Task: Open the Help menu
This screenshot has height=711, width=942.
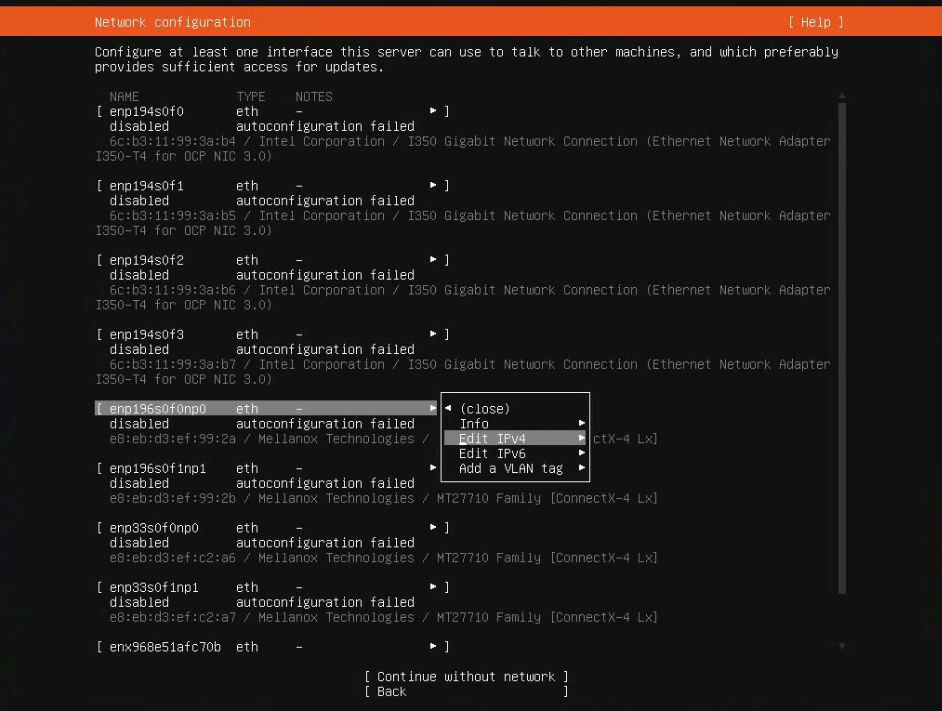Action: [x=816, y=21]
